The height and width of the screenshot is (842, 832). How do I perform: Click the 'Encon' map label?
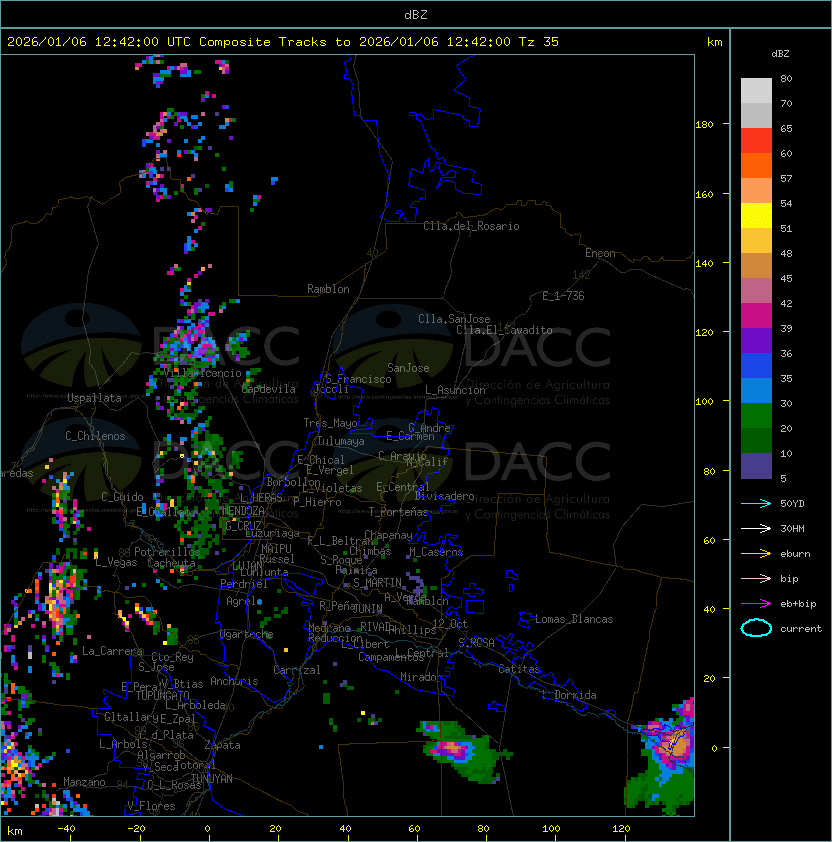[600, 253]
